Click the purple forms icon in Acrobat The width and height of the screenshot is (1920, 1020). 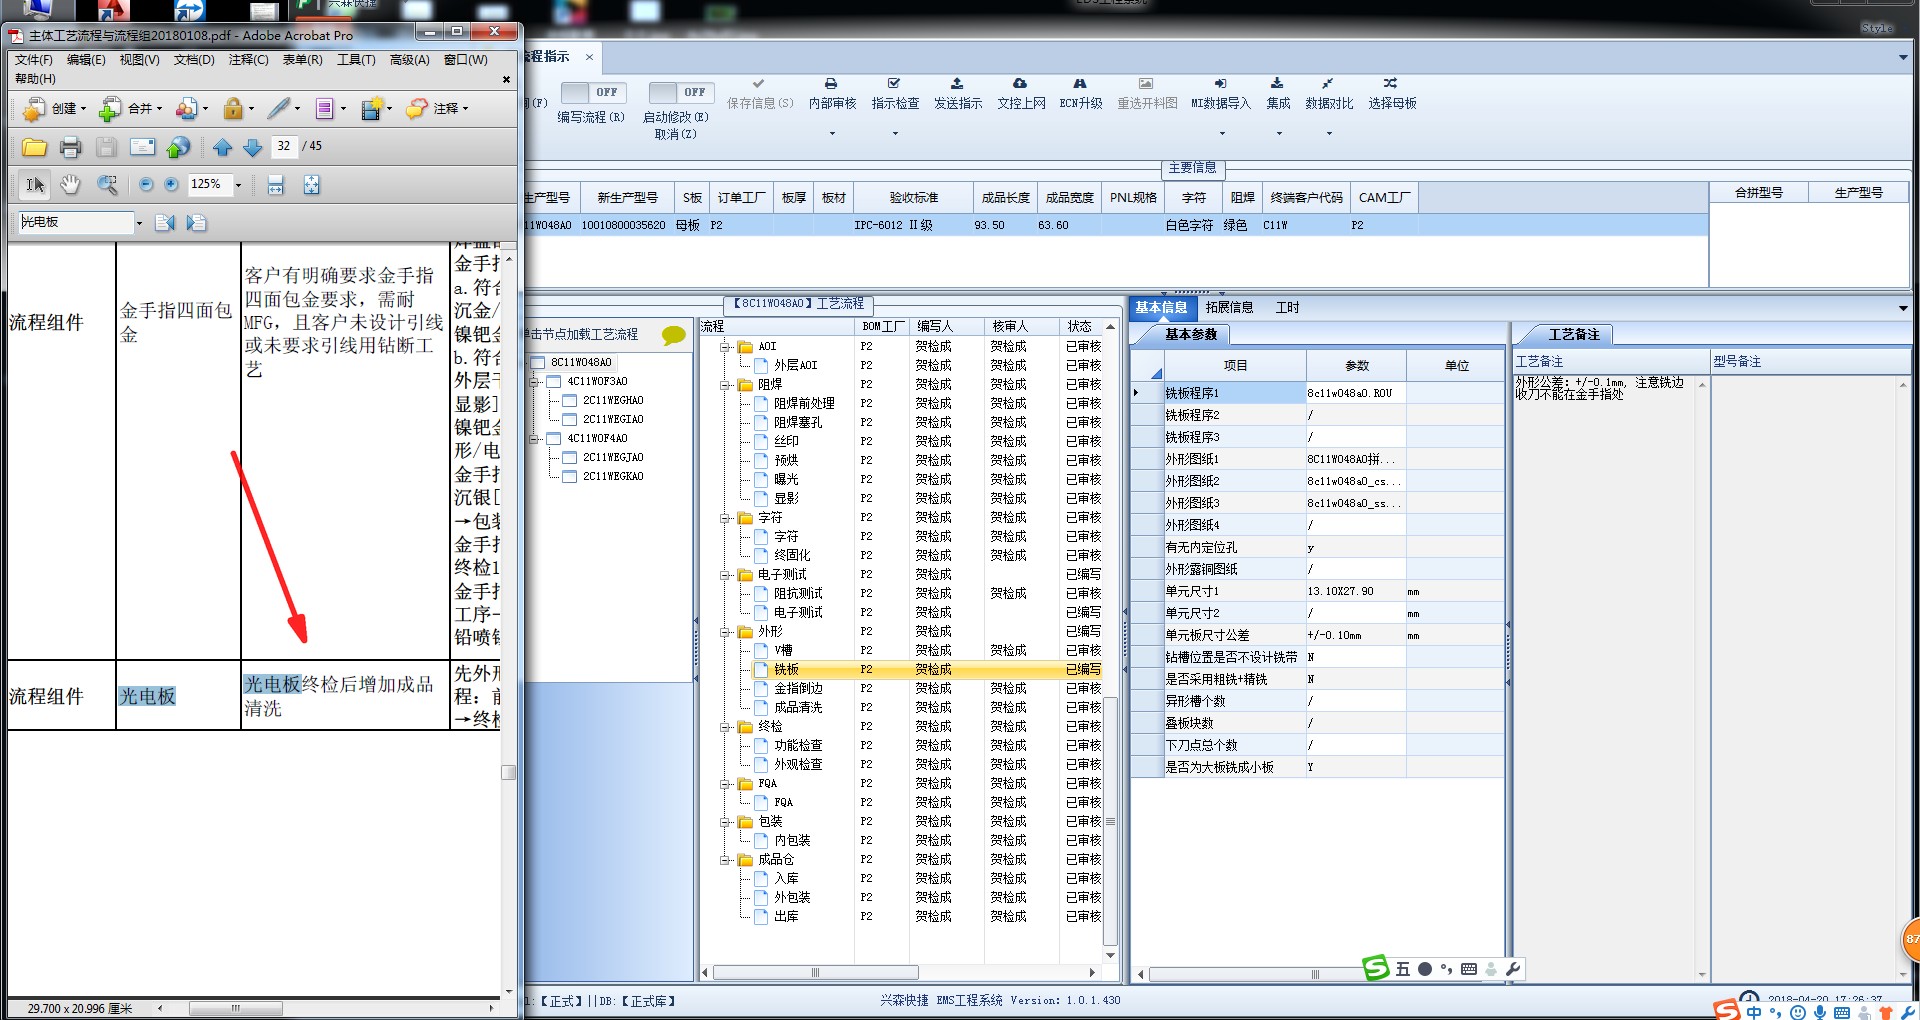pos(324,108)
